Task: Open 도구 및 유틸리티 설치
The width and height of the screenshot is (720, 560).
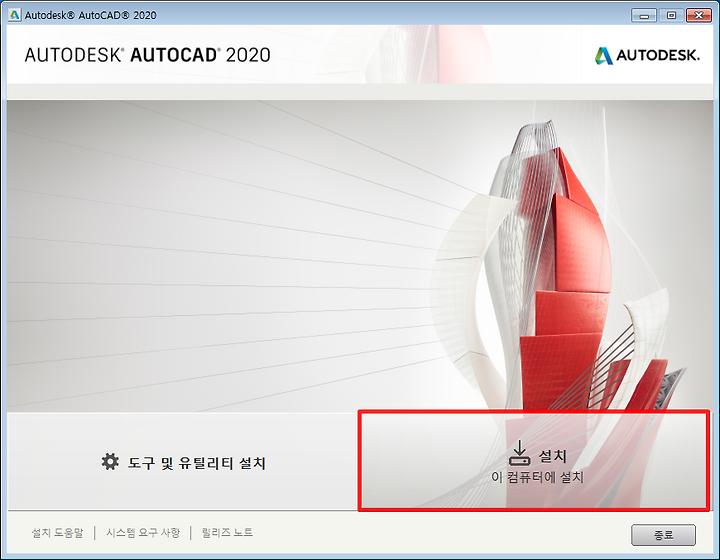Action: pos(183,463)
